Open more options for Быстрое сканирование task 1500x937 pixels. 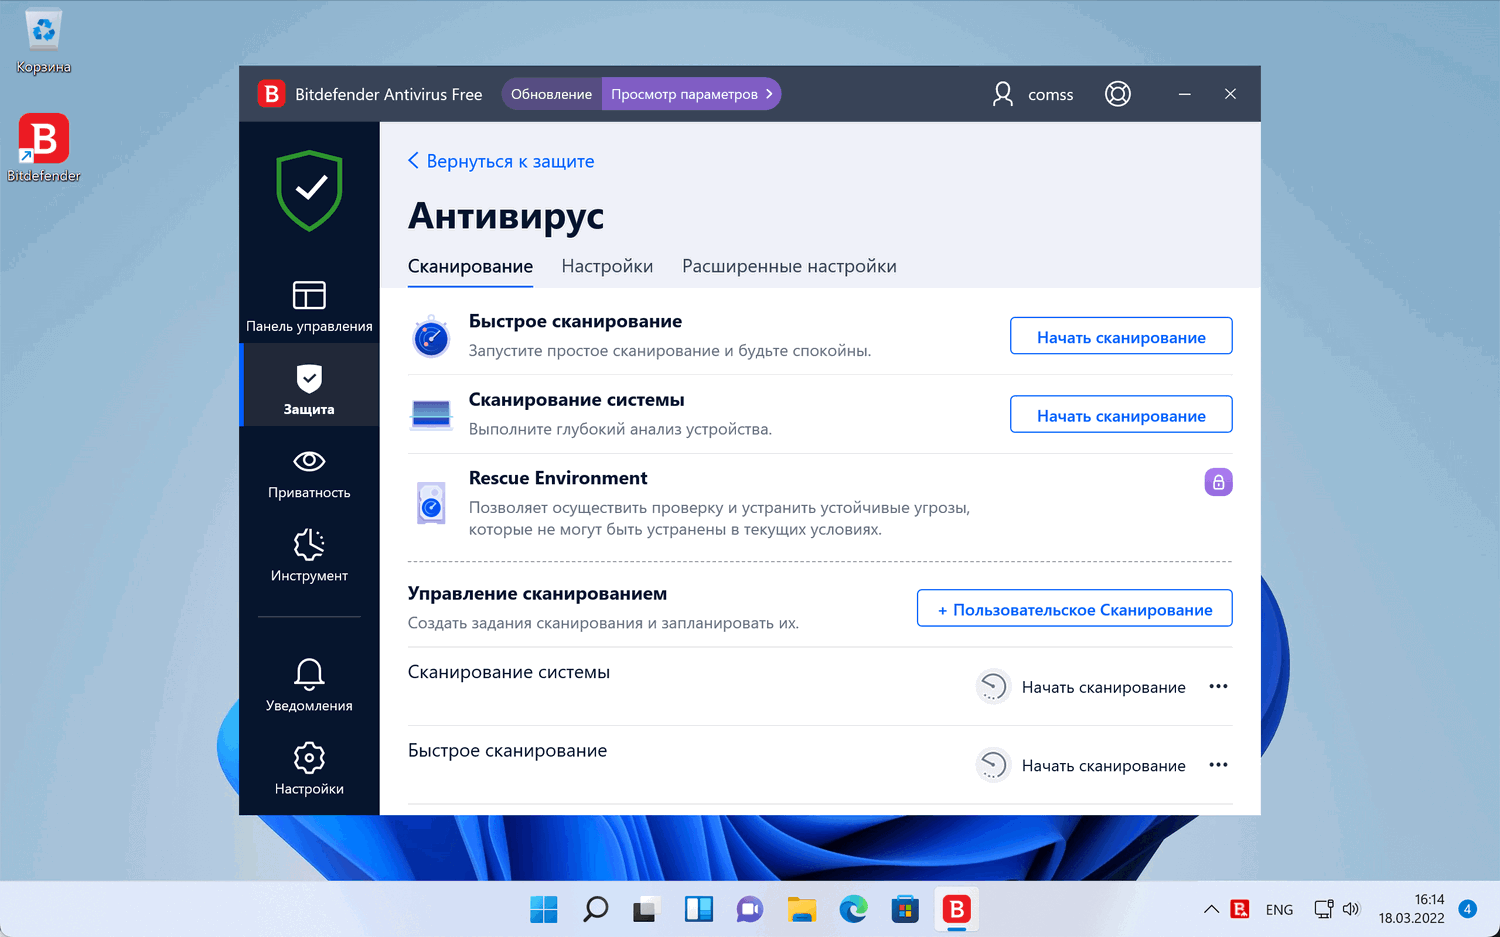point(1218,765)
